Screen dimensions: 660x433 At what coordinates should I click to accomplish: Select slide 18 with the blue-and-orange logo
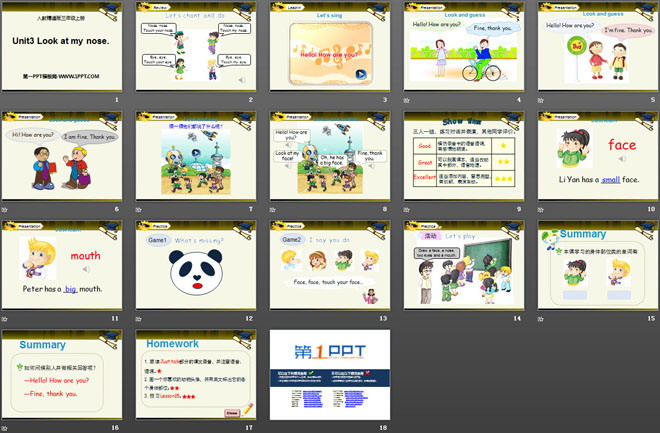(330, 374)
